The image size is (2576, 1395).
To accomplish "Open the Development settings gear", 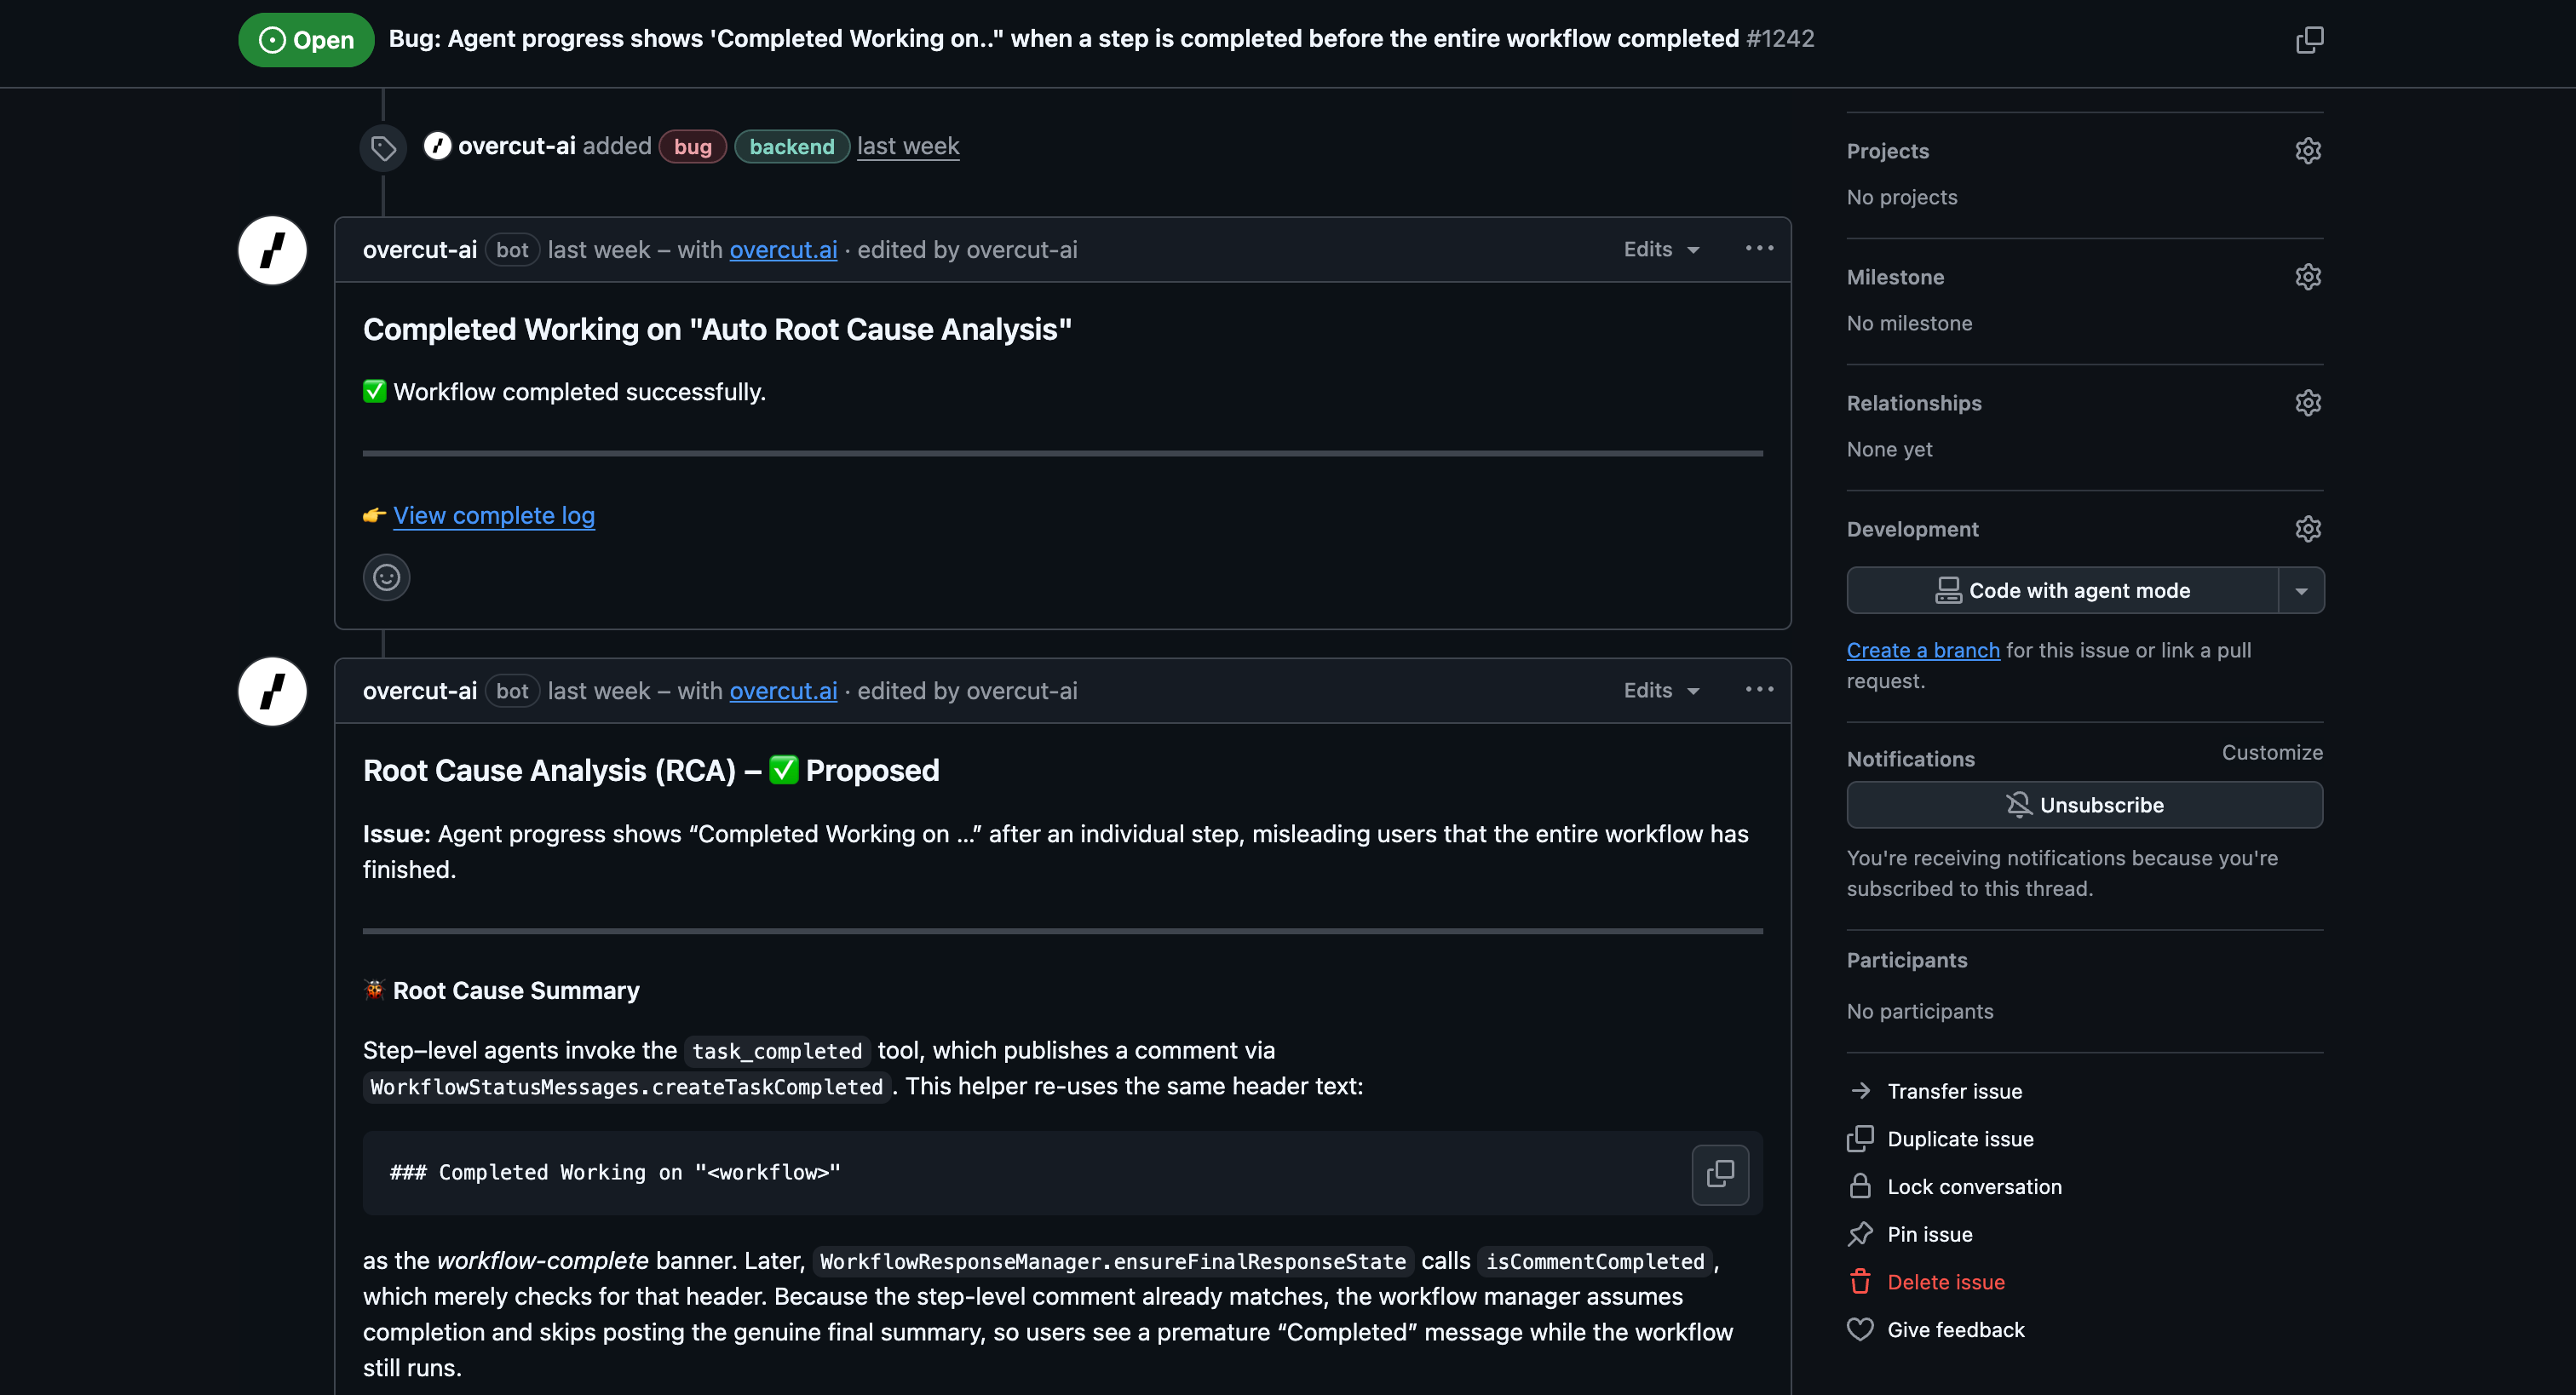I will point(2307,529).
